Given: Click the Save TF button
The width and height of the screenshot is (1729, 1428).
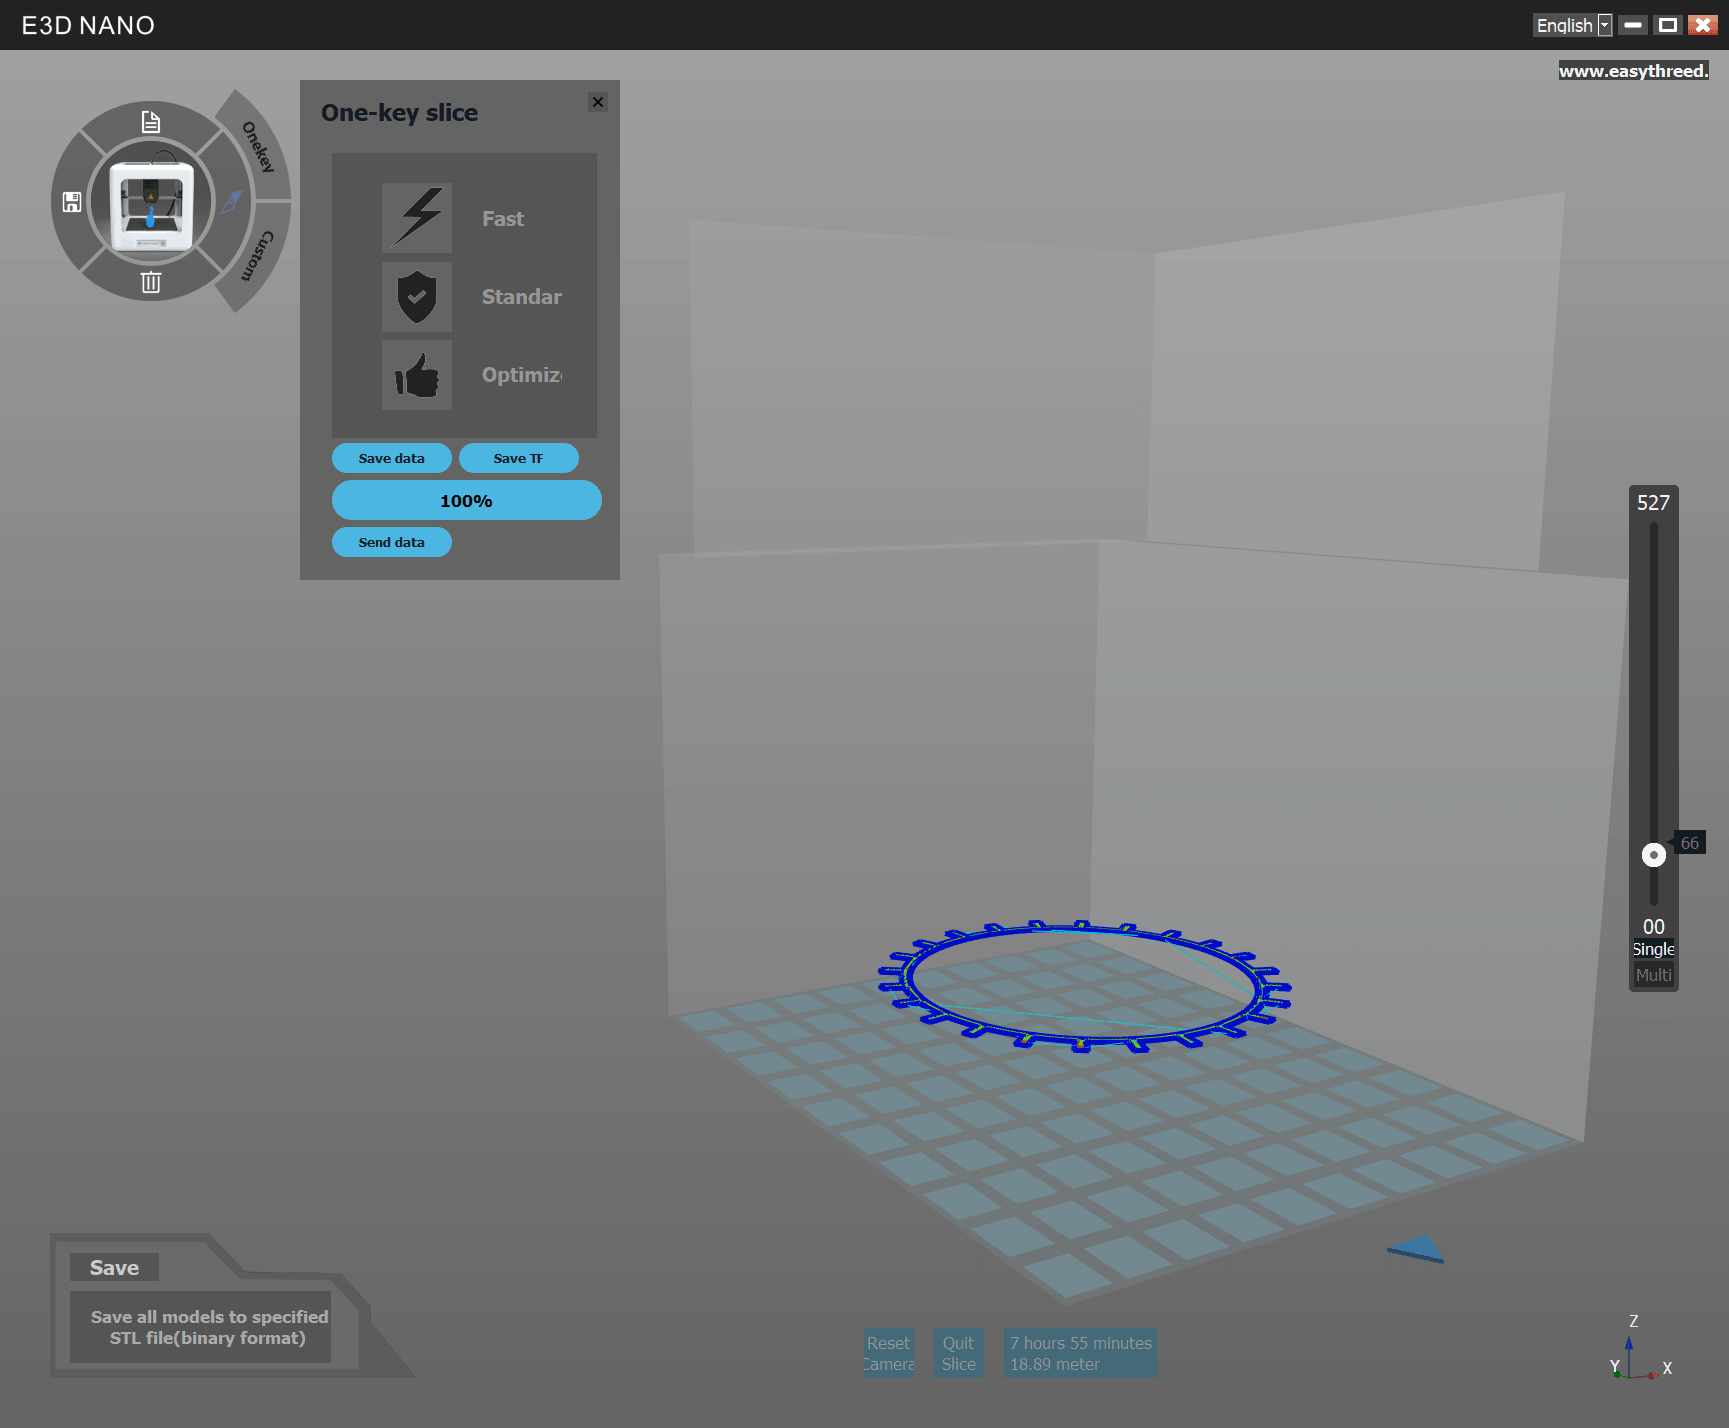Looking at the screenshot, I should [518, 458].
